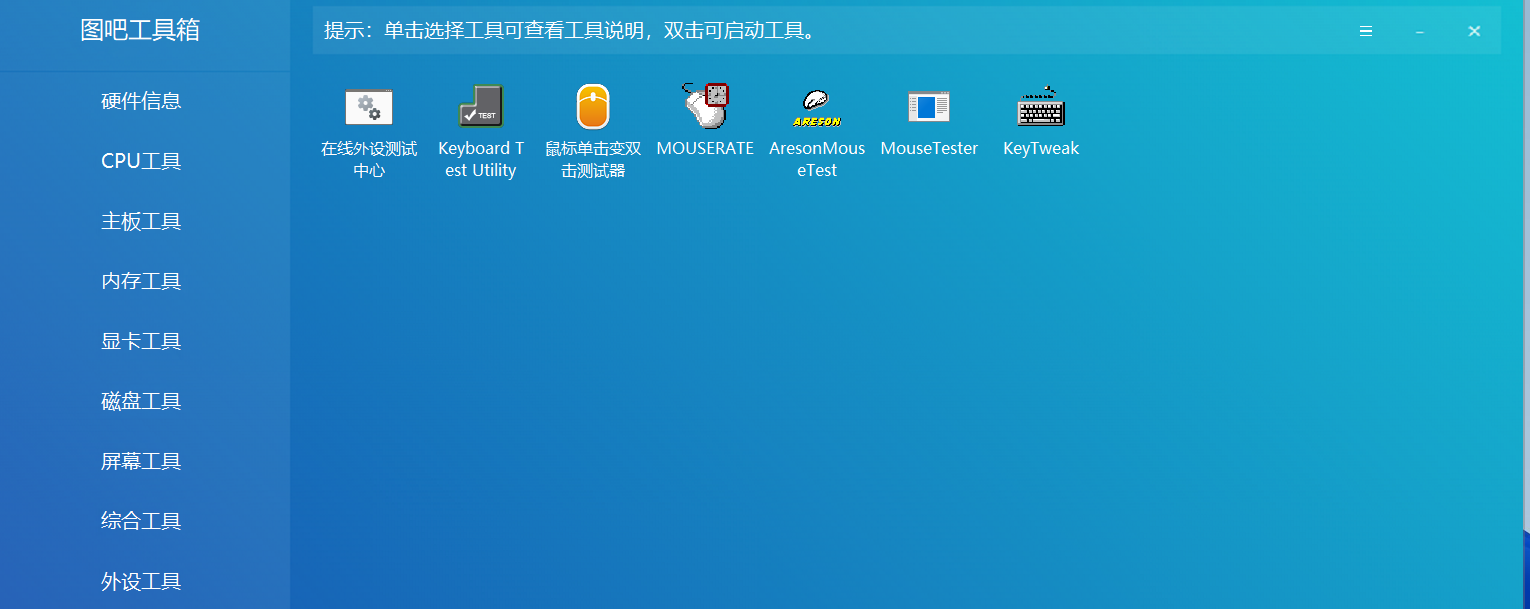Open the hamburger menu in title bar
The image size is (1530, 609).
1366,31
